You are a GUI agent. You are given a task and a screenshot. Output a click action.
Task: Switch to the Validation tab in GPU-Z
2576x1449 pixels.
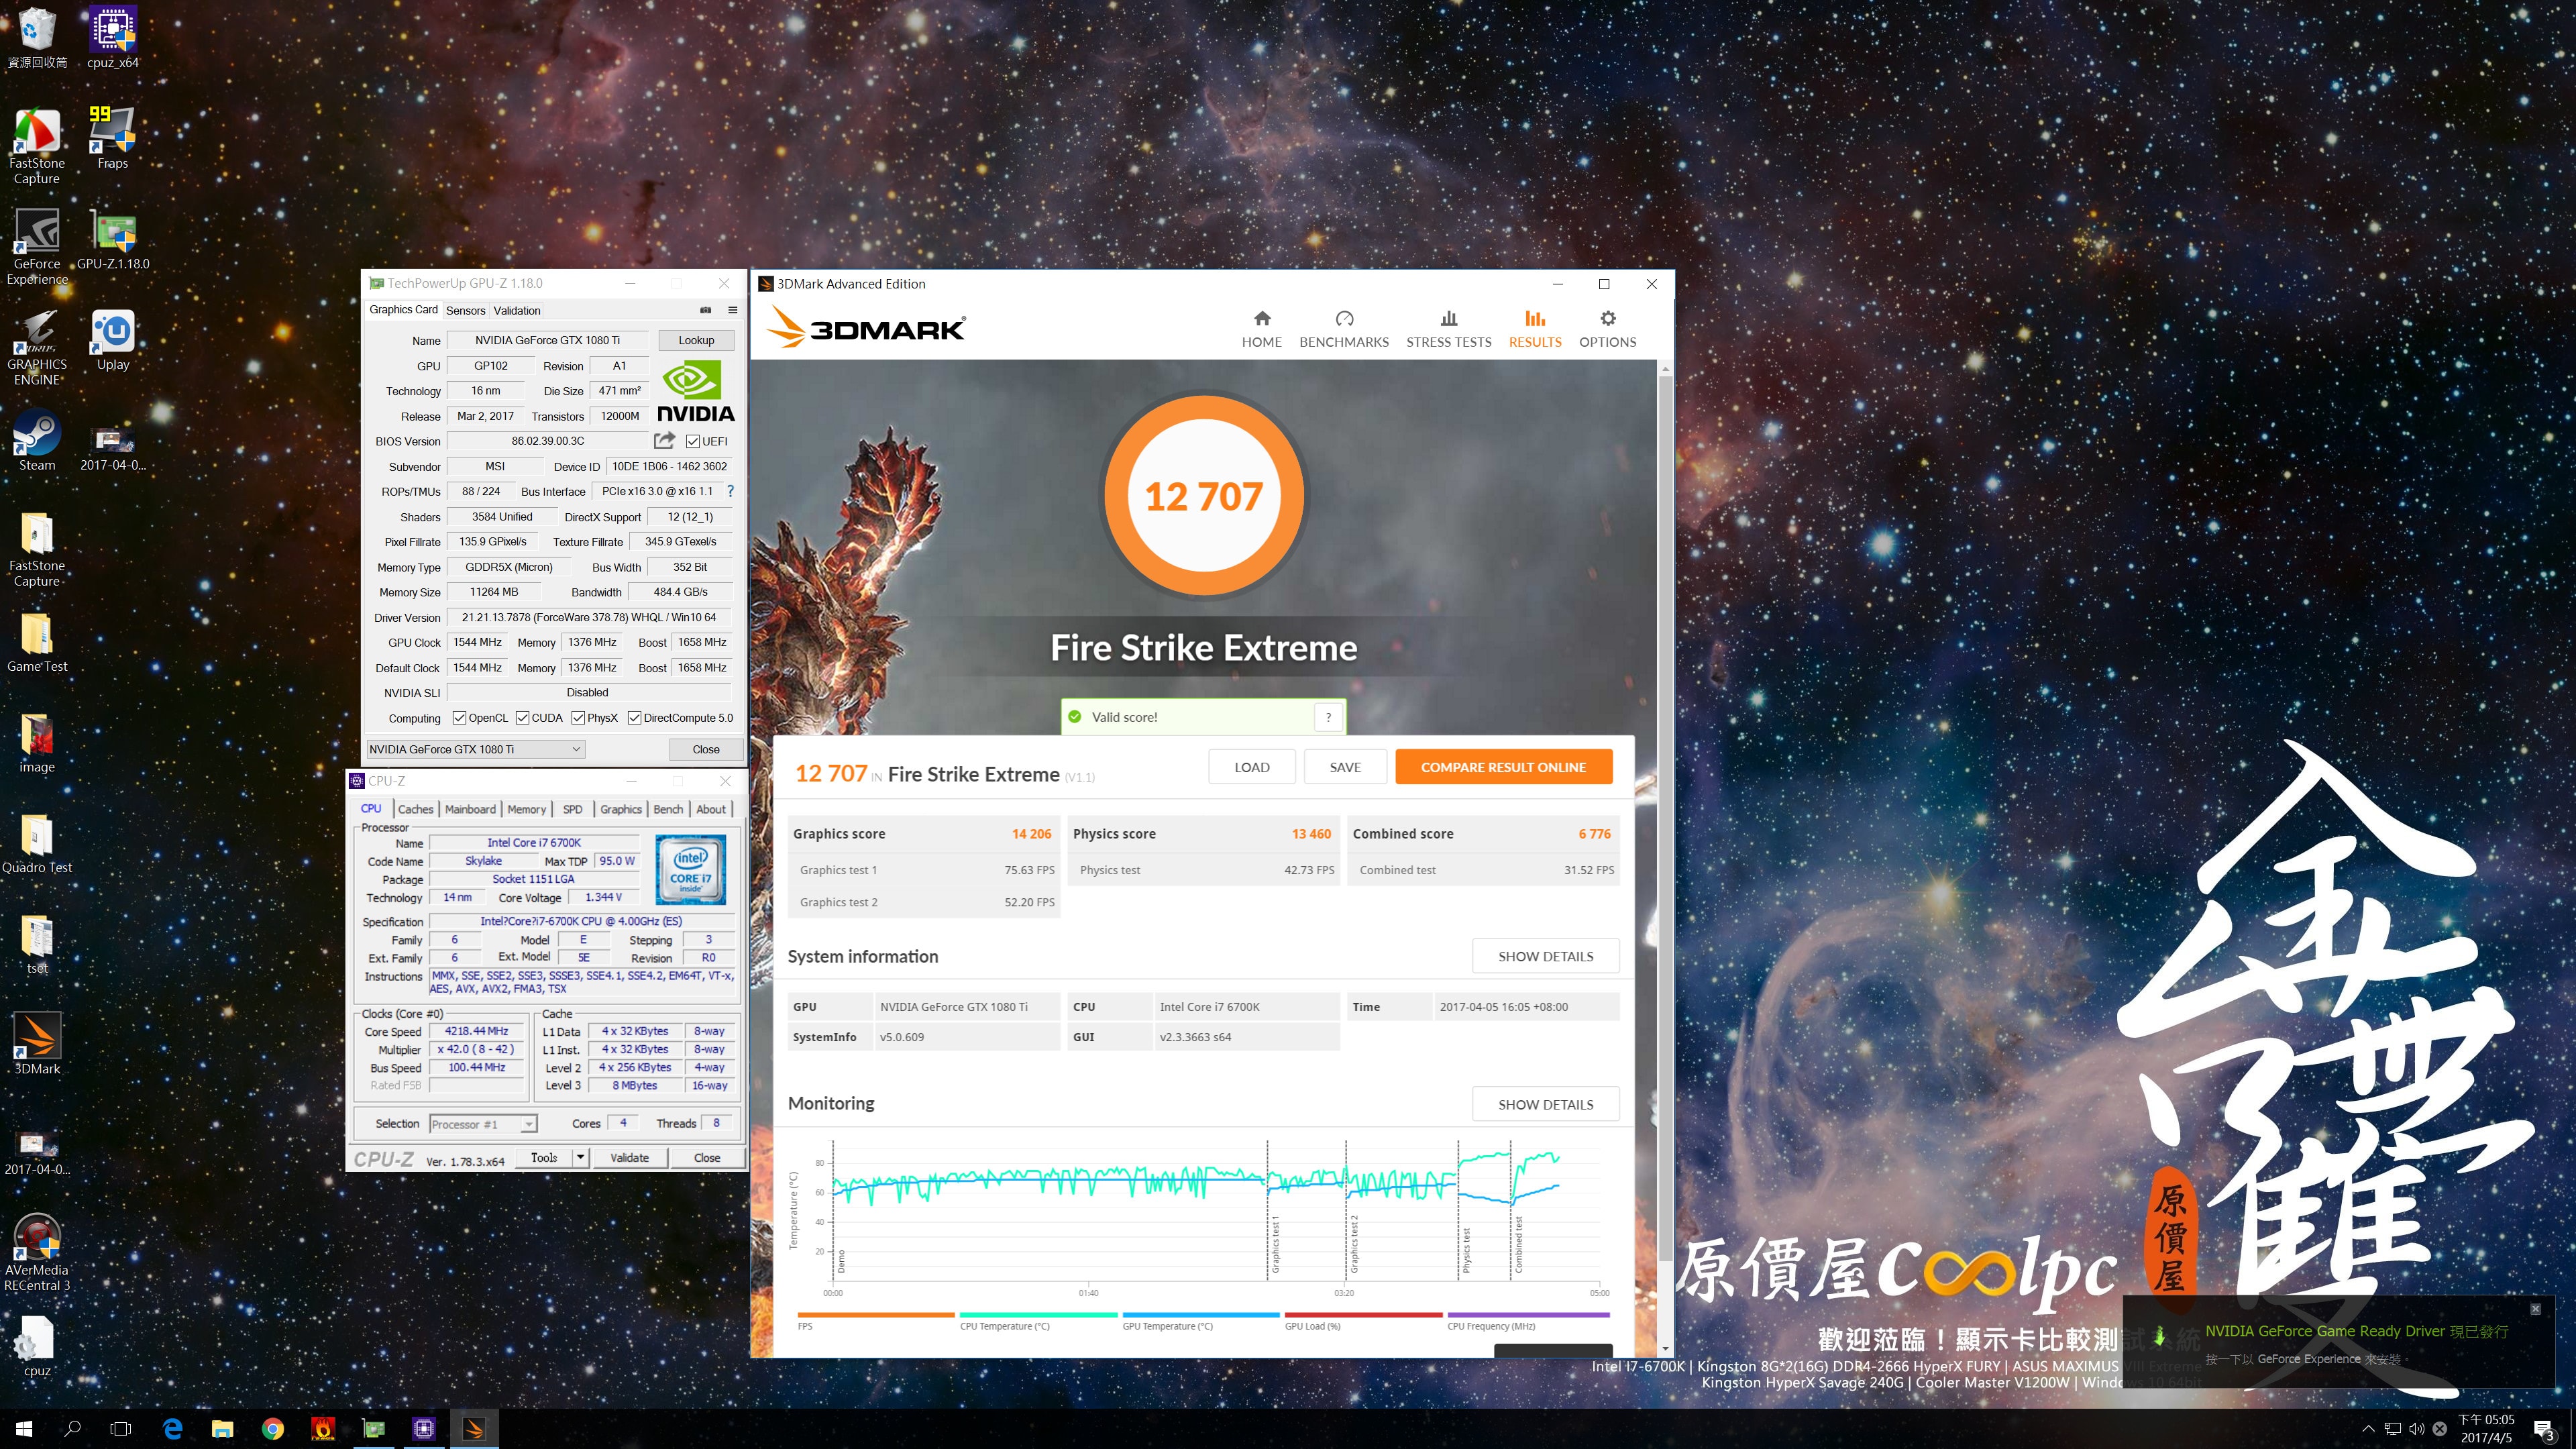point(517,310)
